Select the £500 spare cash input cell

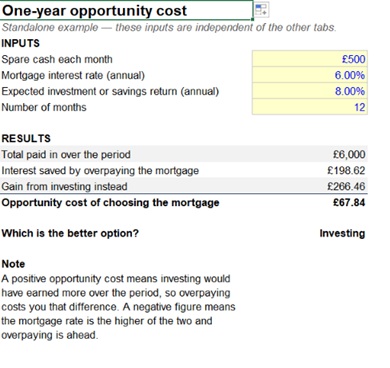coord(310,59)
